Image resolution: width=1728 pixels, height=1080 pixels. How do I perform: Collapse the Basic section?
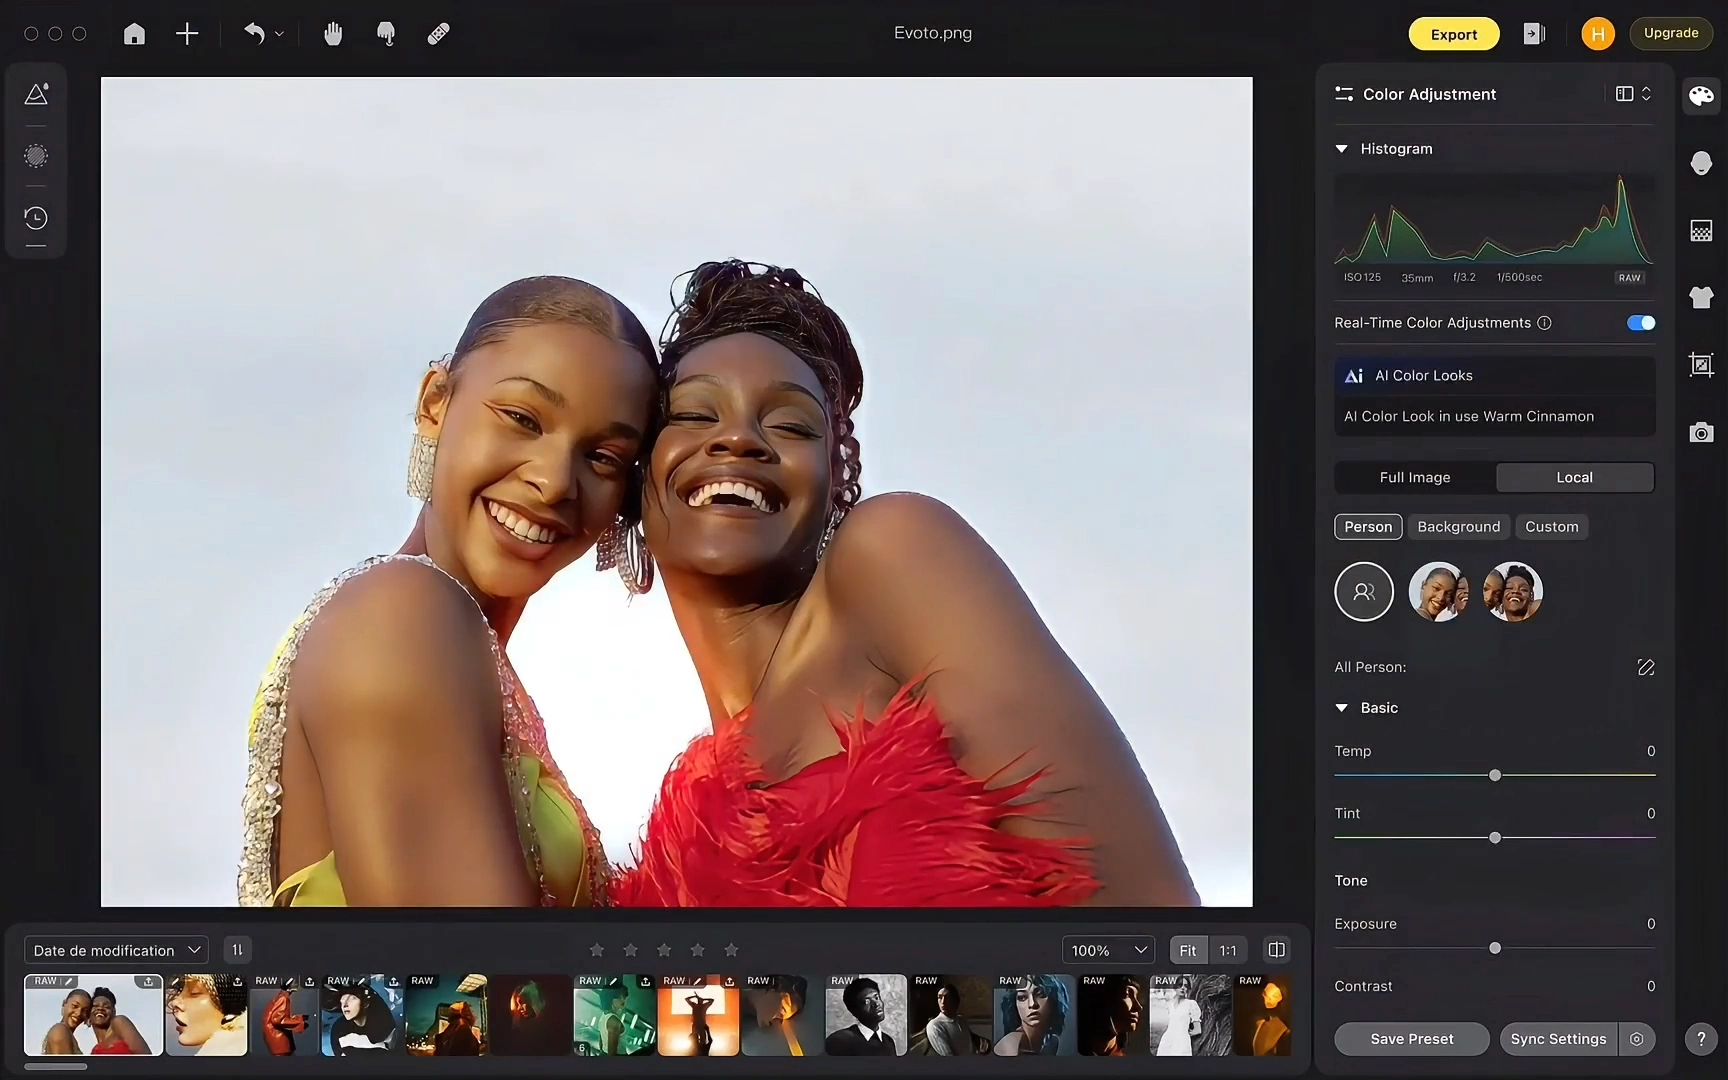pos(1342,708)
